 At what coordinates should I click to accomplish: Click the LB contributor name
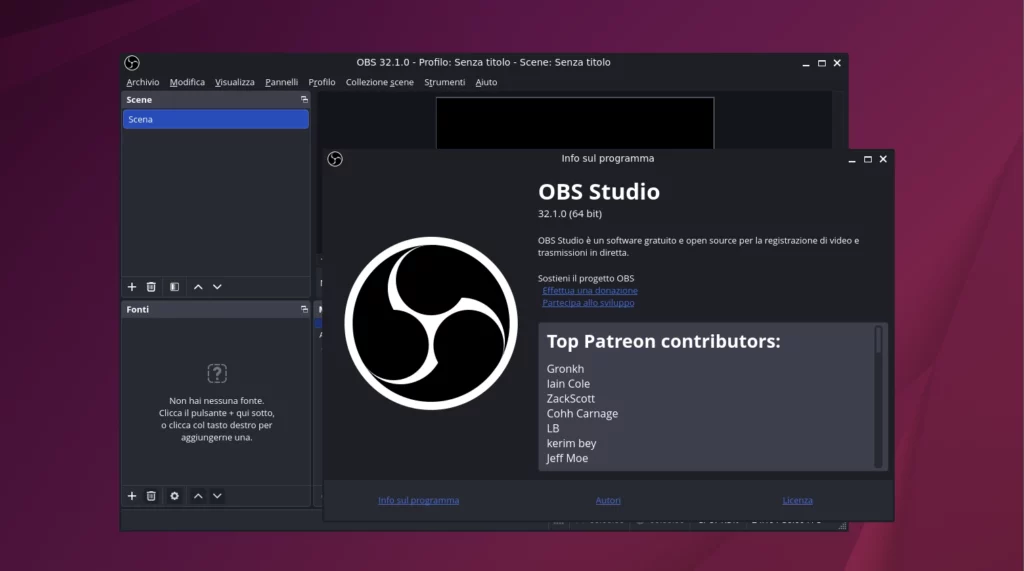553,429
